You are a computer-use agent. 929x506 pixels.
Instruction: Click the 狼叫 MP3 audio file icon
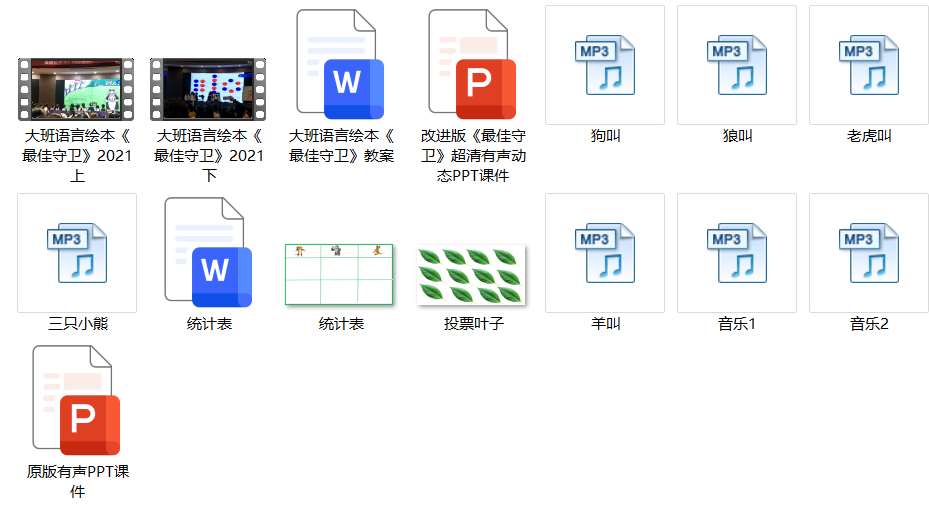coord(737,65)
